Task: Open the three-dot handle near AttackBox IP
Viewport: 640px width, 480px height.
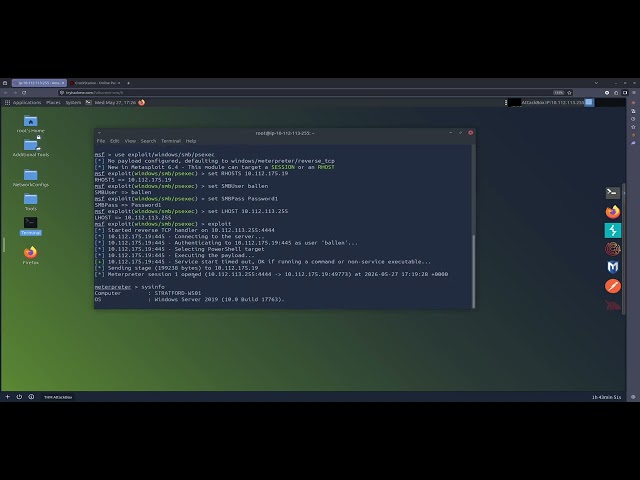Action: click(506, 102)
